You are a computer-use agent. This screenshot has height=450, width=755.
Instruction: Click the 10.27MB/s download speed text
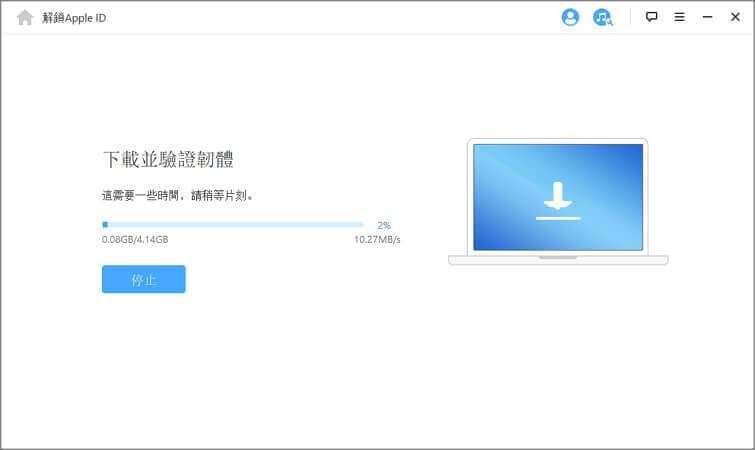tap(377, 240)
